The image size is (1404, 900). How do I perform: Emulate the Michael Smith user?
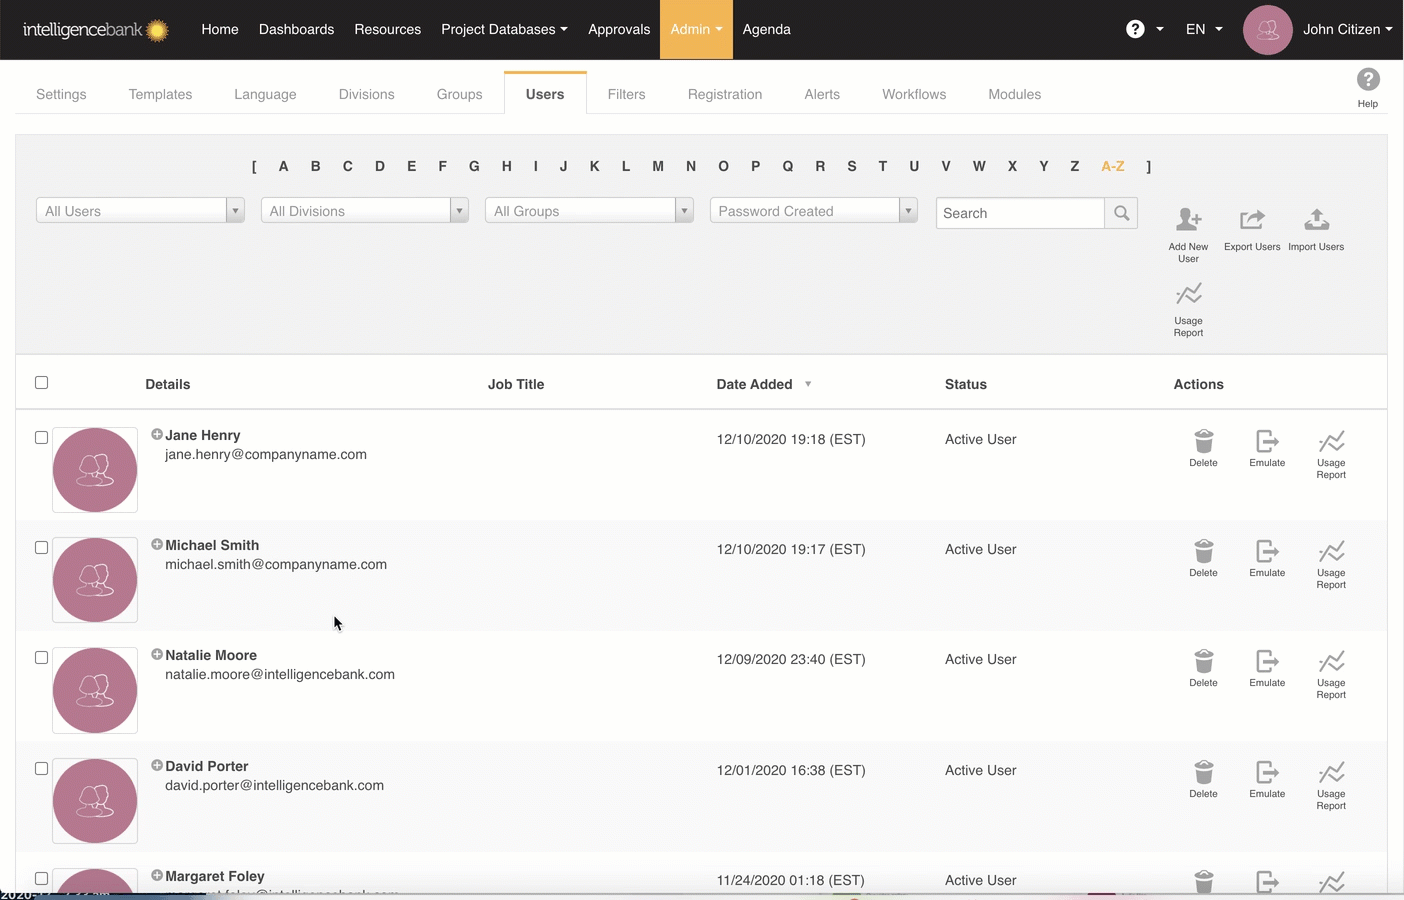[1267, 552]
